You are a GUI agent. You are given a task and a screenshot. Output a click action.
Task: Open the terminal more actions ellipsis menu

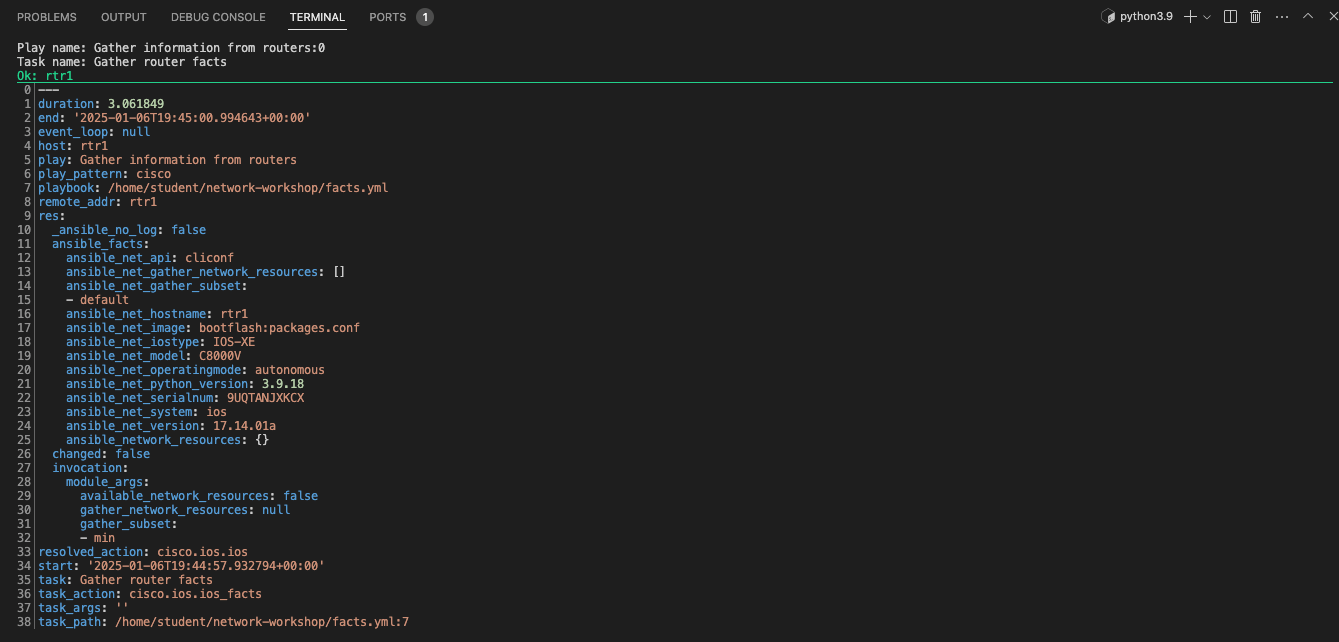[1281, 16]
